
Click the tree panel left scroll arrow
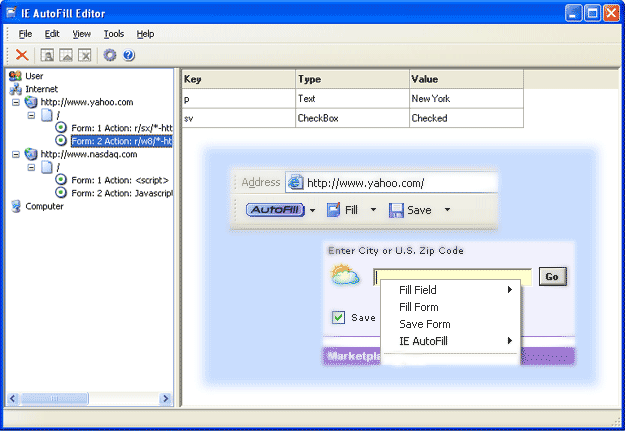click(x=12, y=398)
